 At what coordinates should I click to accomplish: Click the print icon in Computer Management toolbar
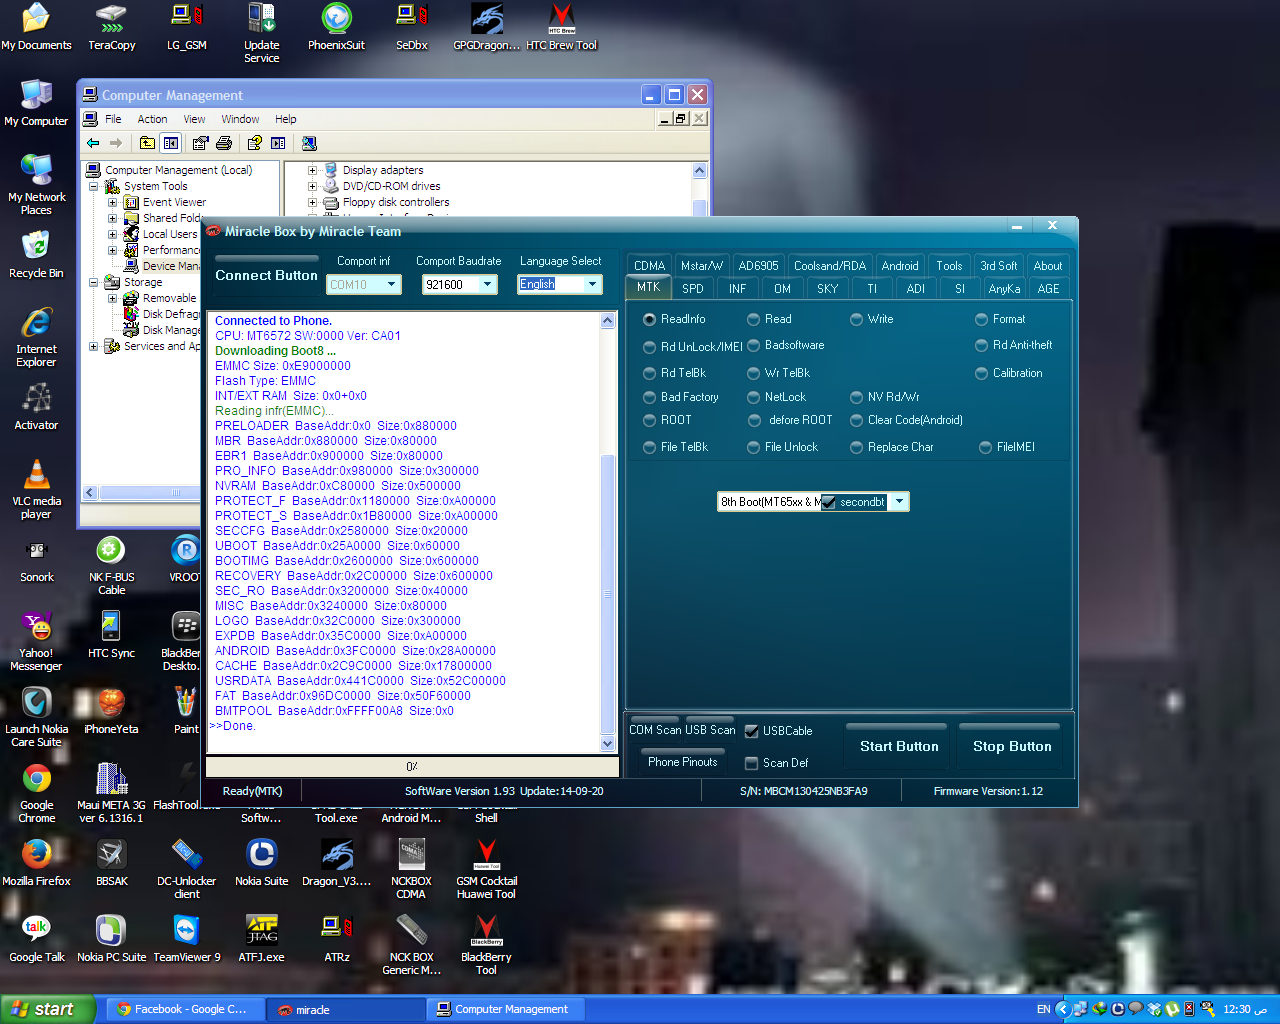[224, 143]
